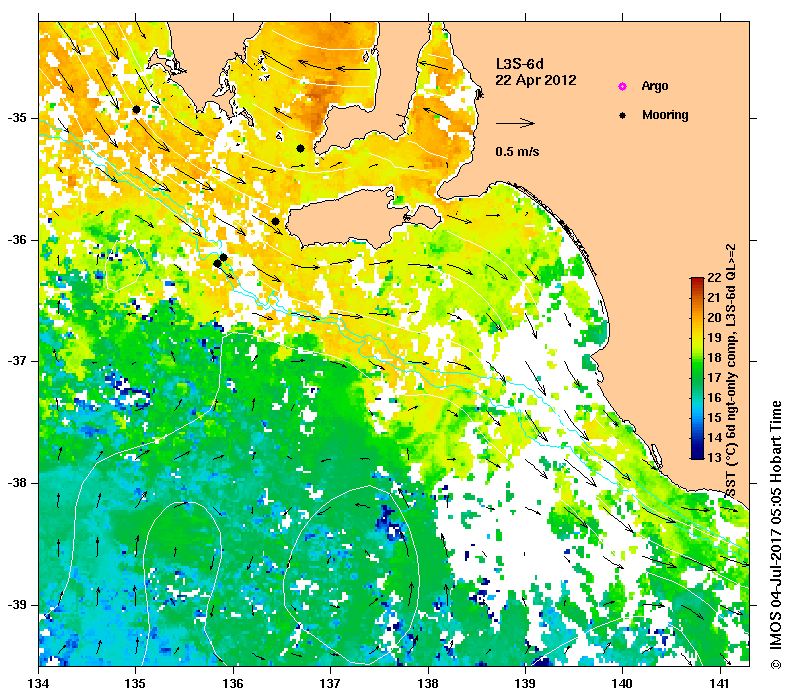Click longitude axis label '134'
Viewport: 791px width, 700px height.
click(x=39, y=684)
